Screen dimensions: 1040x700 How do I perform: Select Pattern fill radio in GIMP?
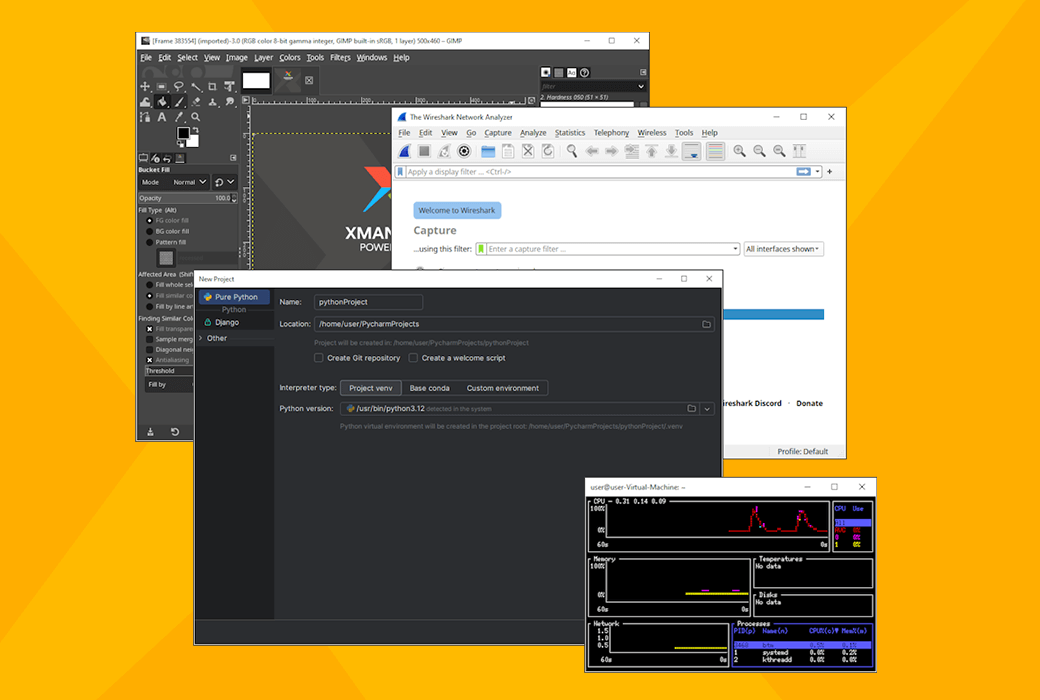tap(149, 242)
